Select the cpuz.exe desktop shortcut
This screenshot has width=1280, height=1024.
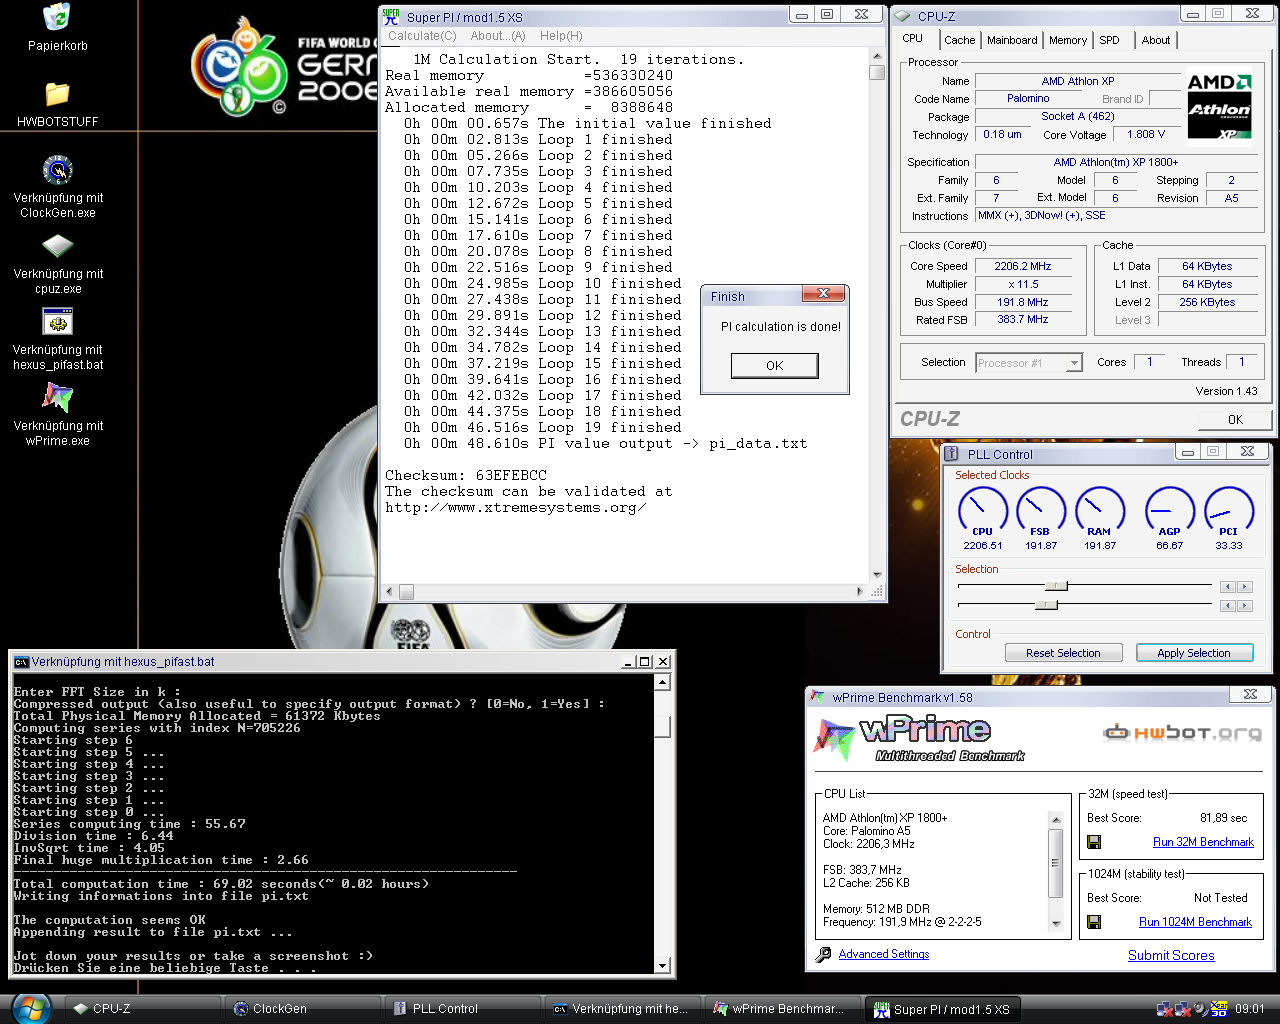pyautogui.click(x=58, y=246)
